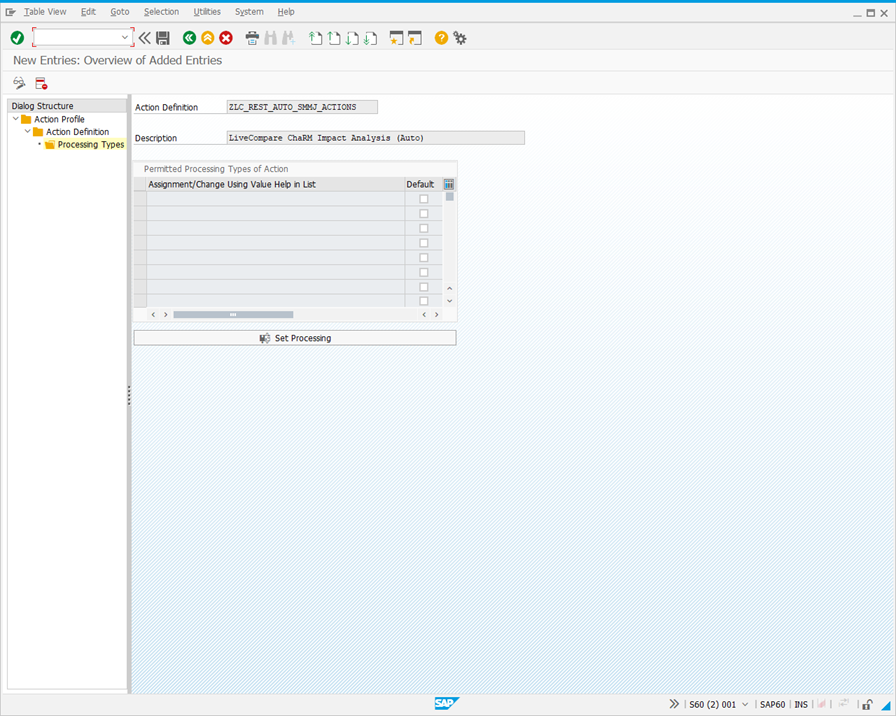Collapse the Action Profile tree node

pos(13,118)
